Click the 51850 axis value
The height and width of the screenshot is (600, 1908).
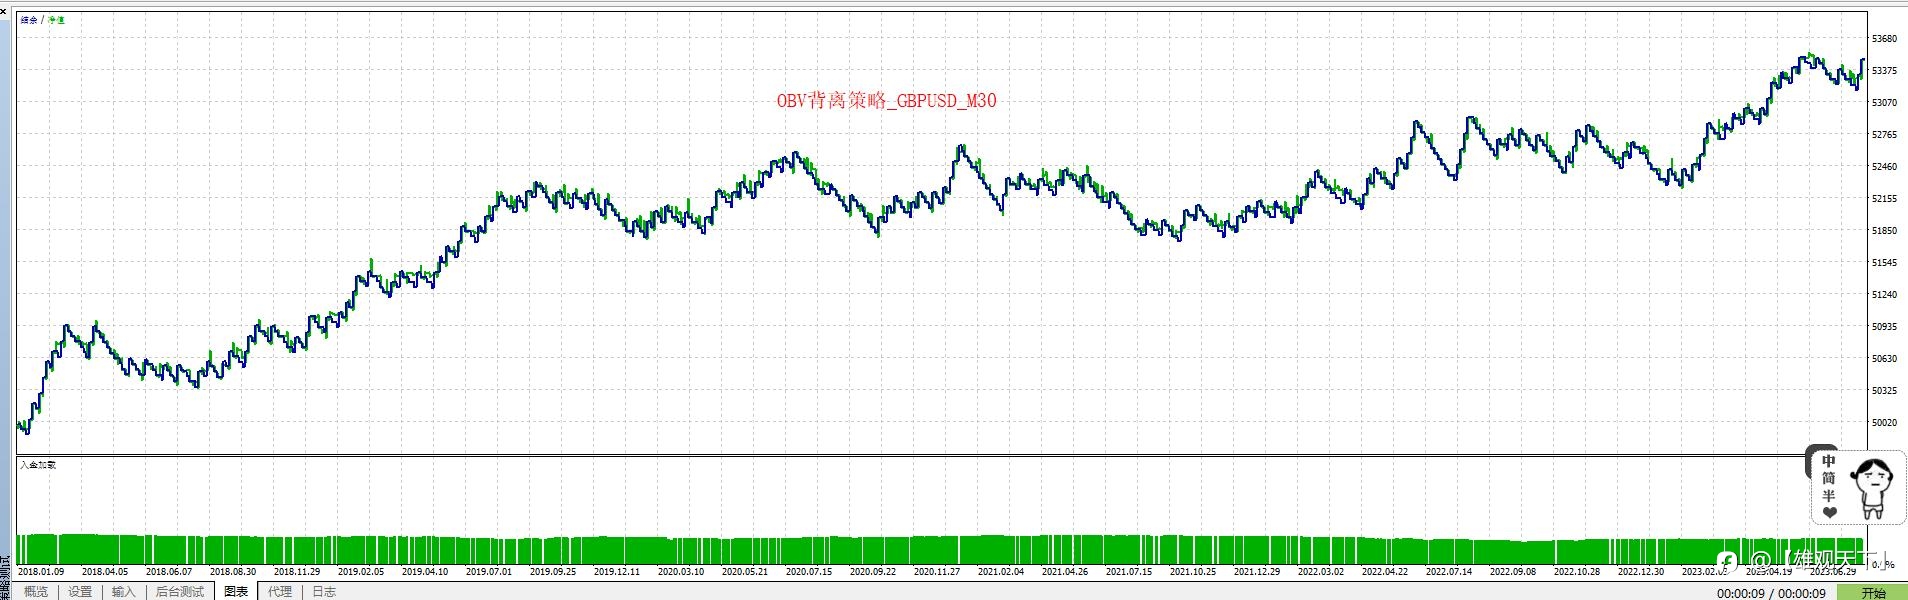pos(1884,231)
